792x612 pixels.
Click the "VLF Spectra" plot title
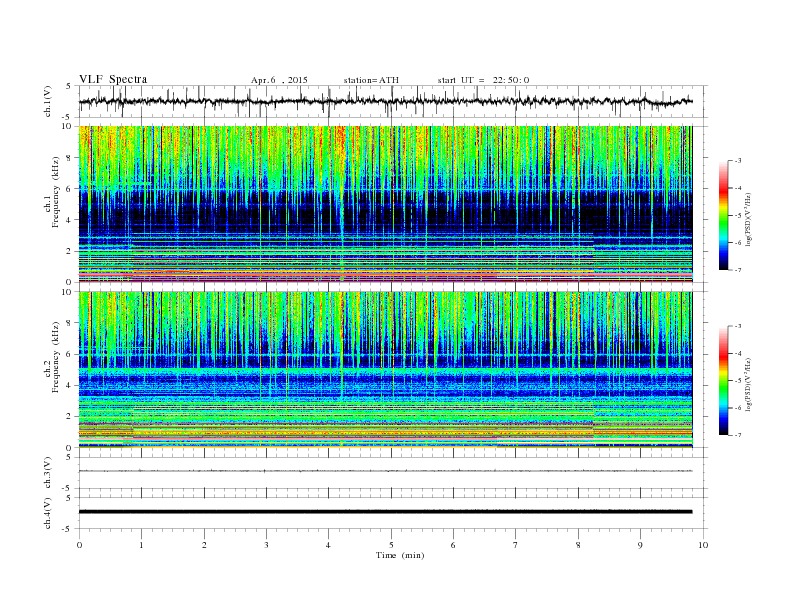click(x=113, y=79)
